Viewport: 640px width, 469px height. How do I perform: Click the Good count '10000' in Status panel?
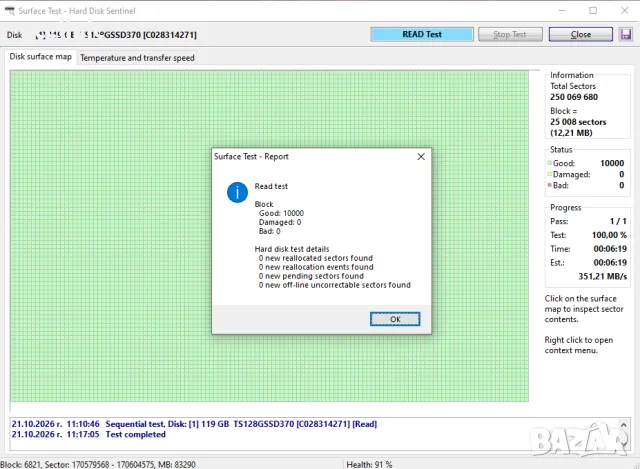point(612,163)
